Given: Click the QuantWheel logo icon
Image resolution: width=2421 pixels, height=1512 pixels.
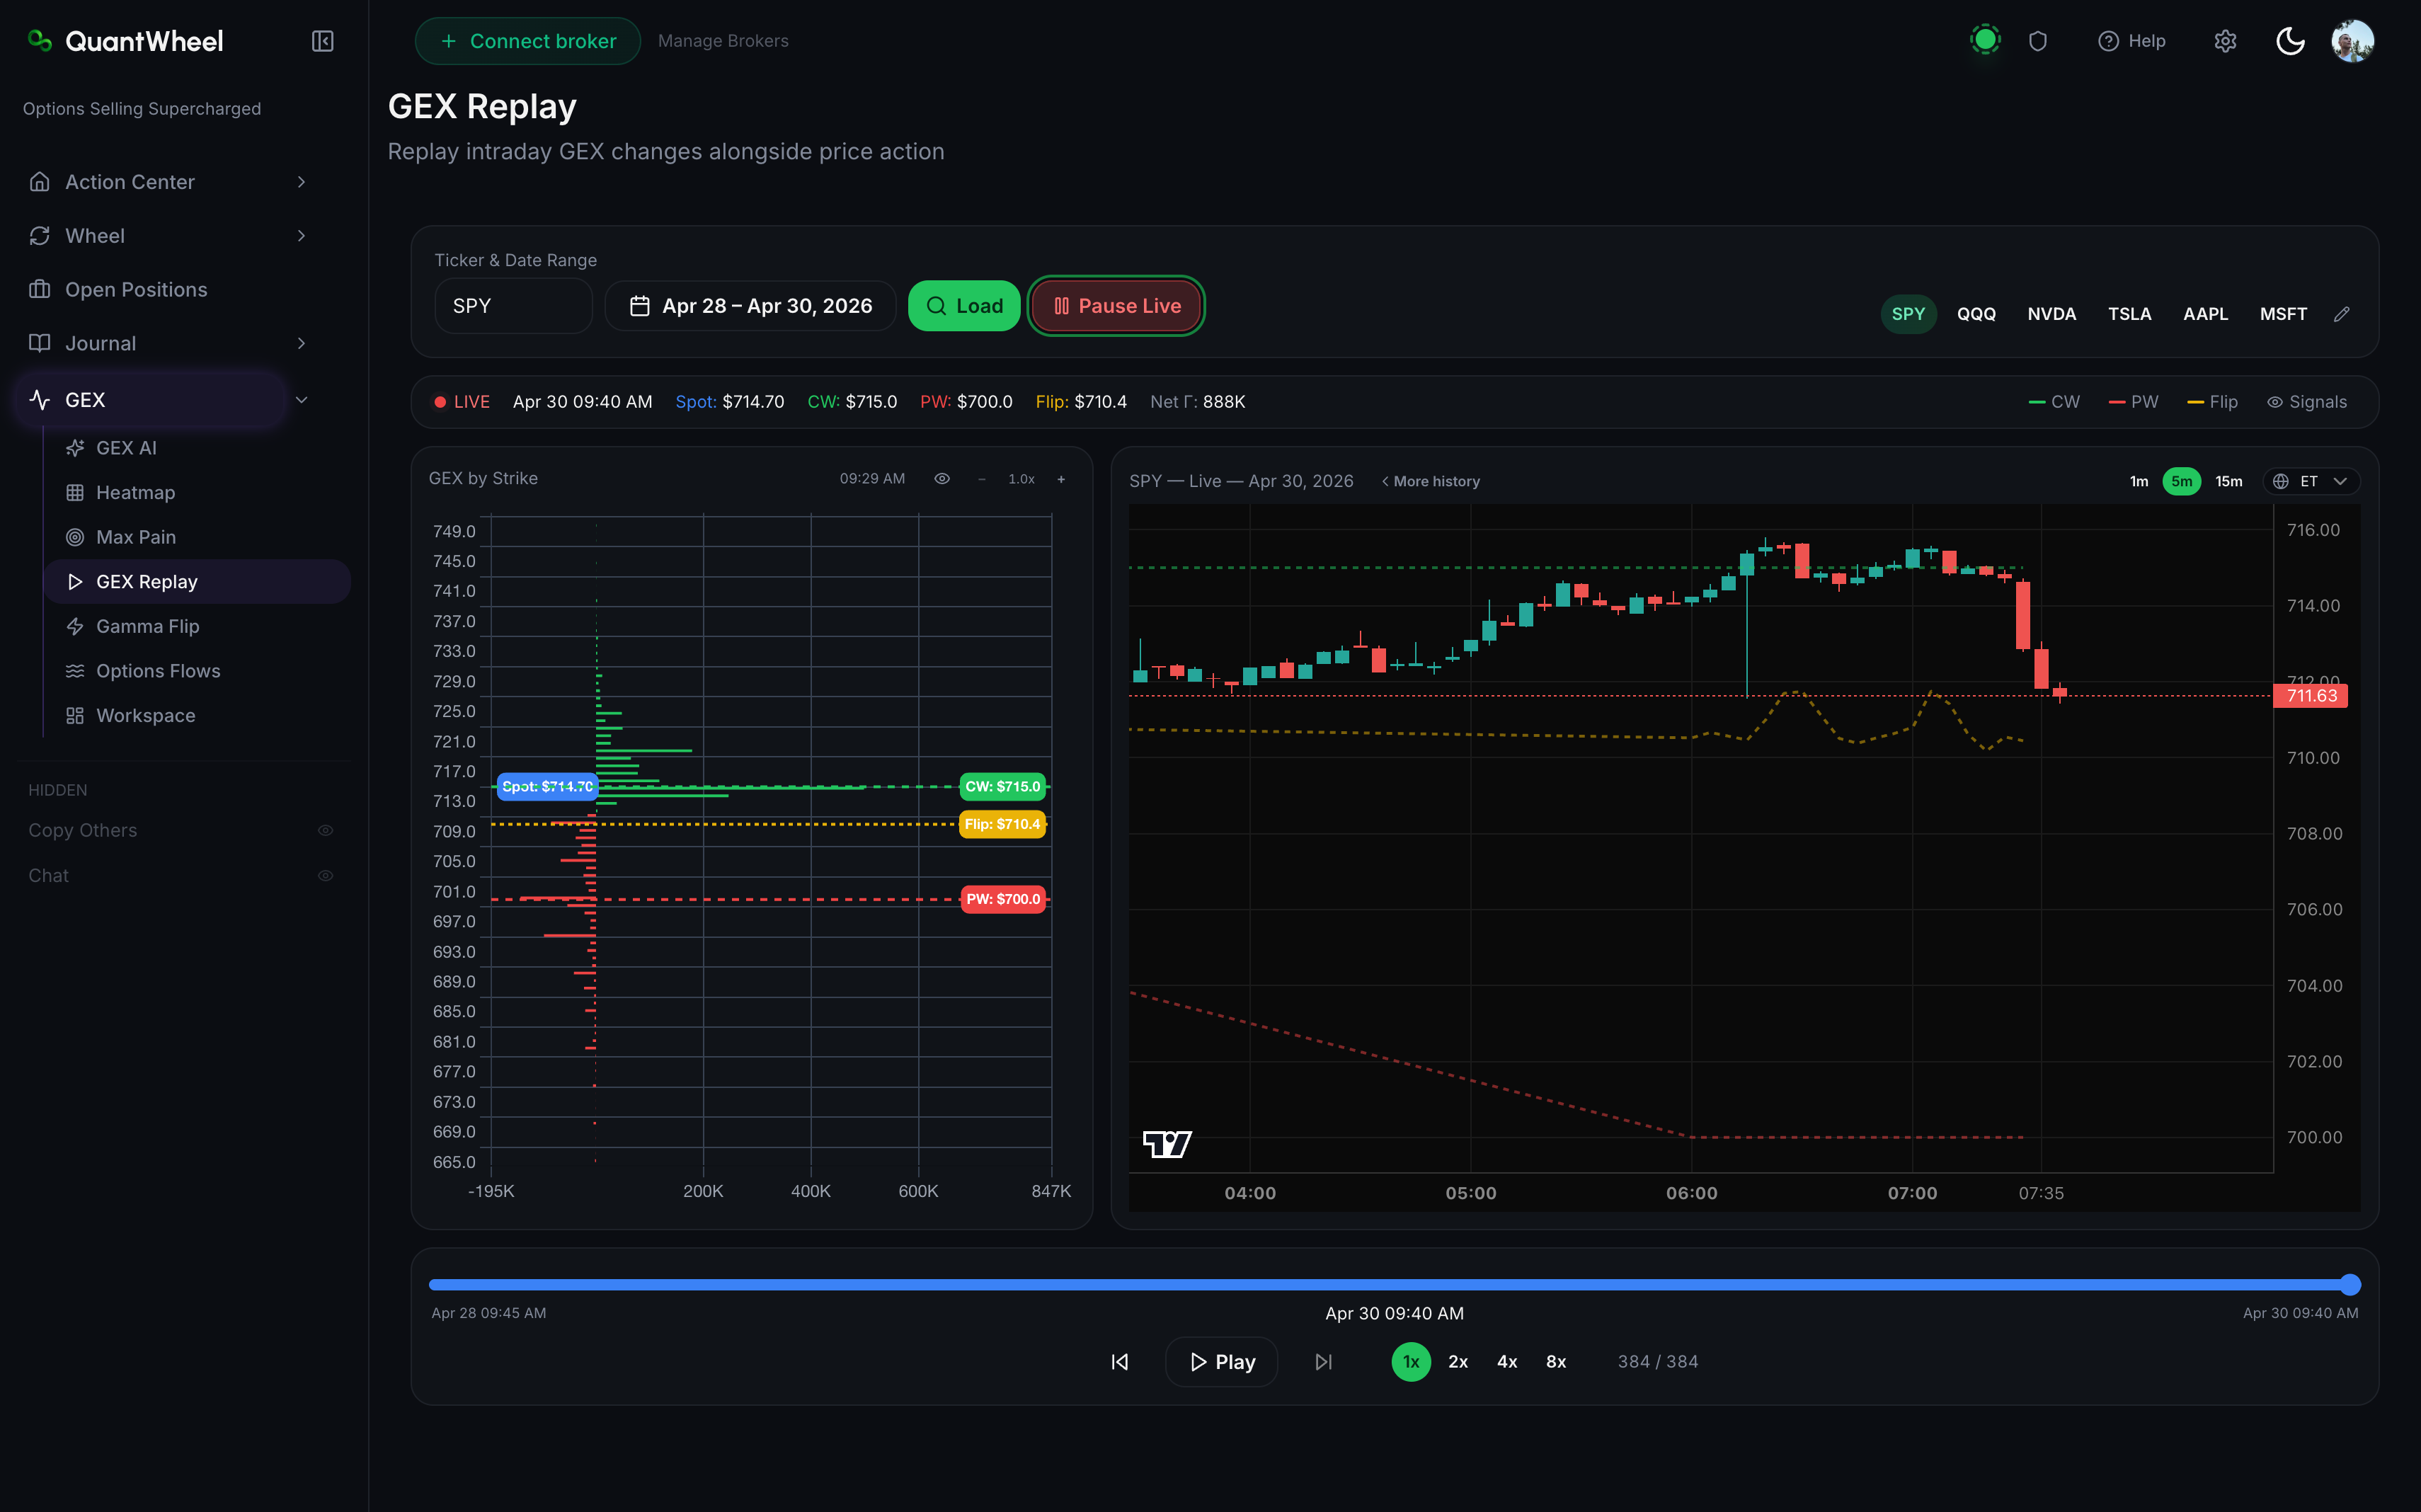Looking at the screenshot, I should [x=40, y=40].
